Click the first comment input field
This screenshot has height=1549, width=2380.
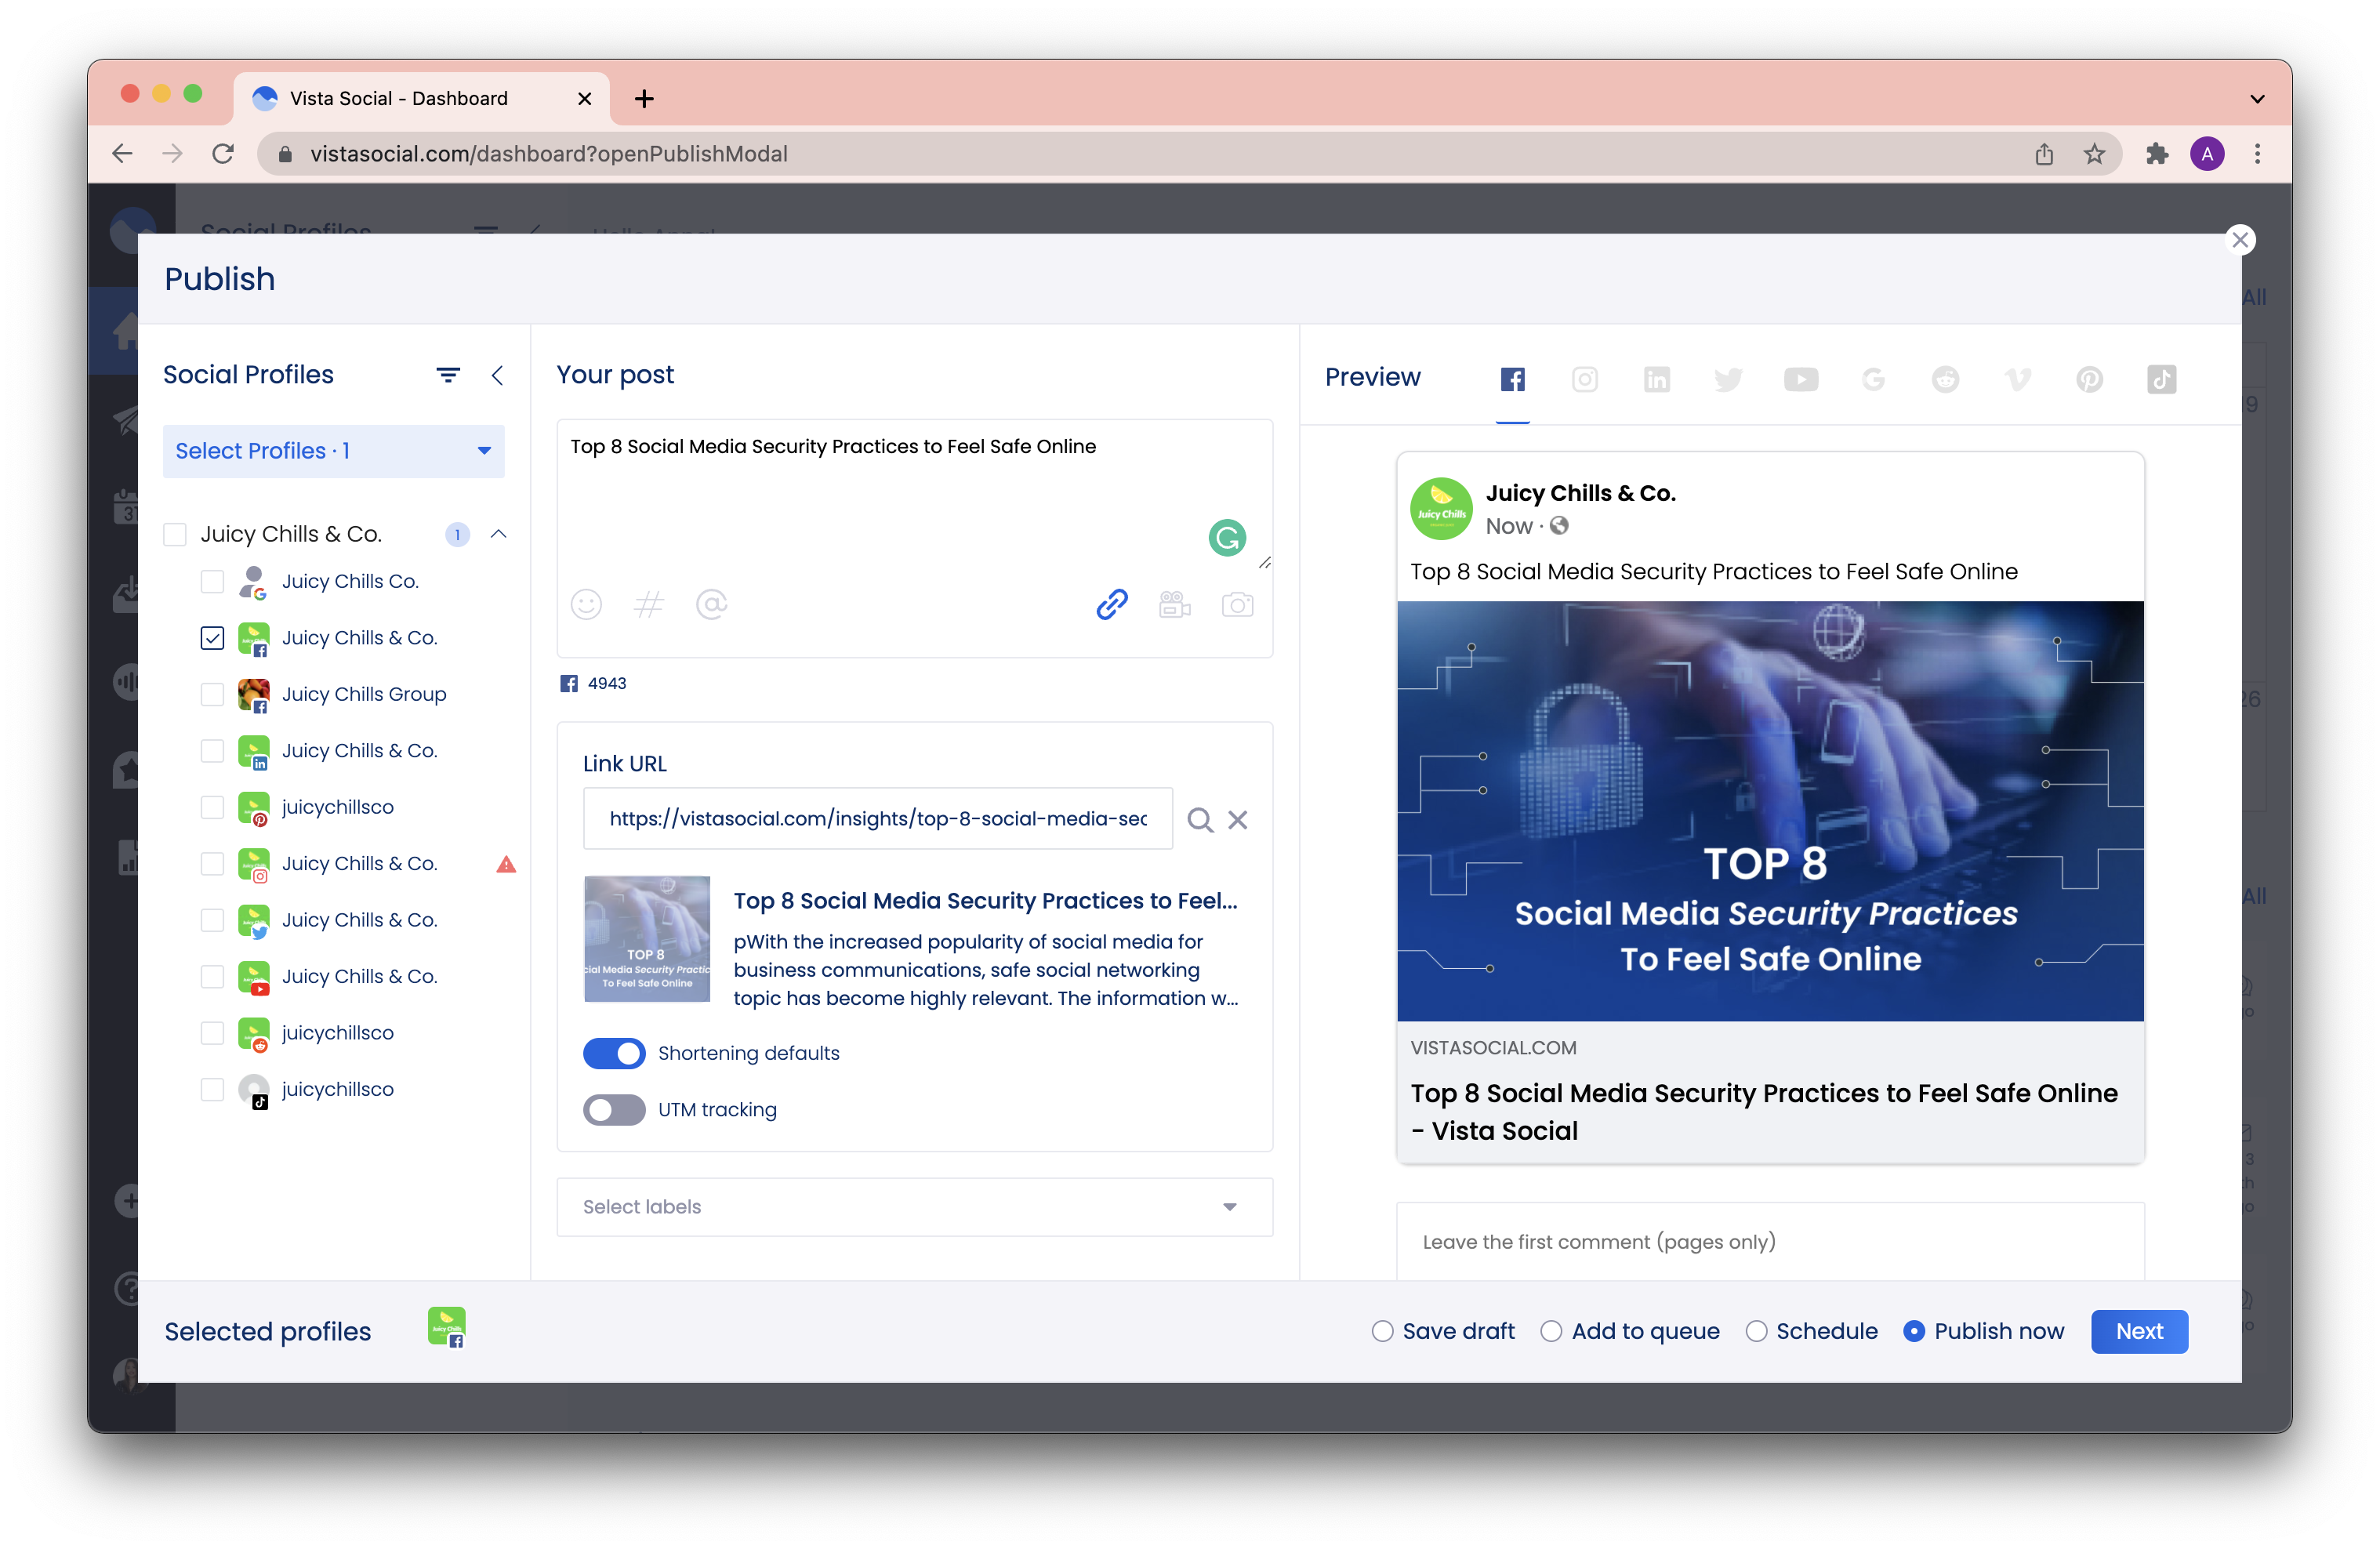pos(1770,1242)
